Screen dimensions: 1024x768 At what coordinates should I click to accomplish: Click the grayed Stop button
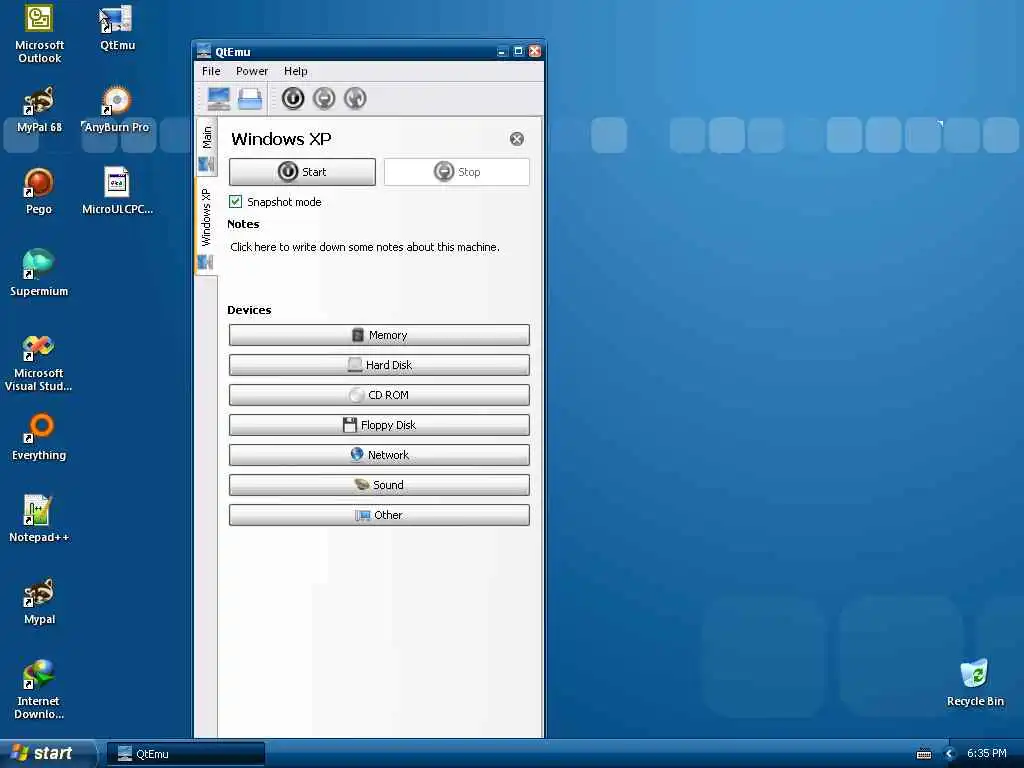click(456, 172)
